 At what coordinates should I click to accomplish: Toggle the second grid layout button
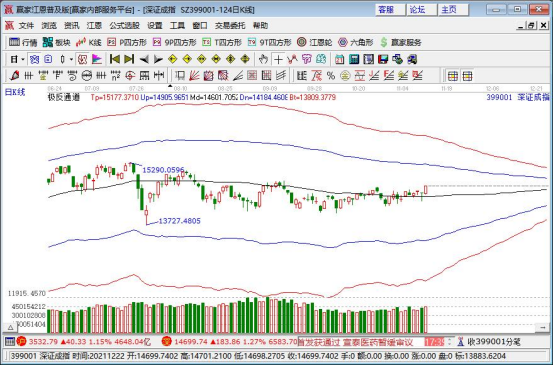467,75
